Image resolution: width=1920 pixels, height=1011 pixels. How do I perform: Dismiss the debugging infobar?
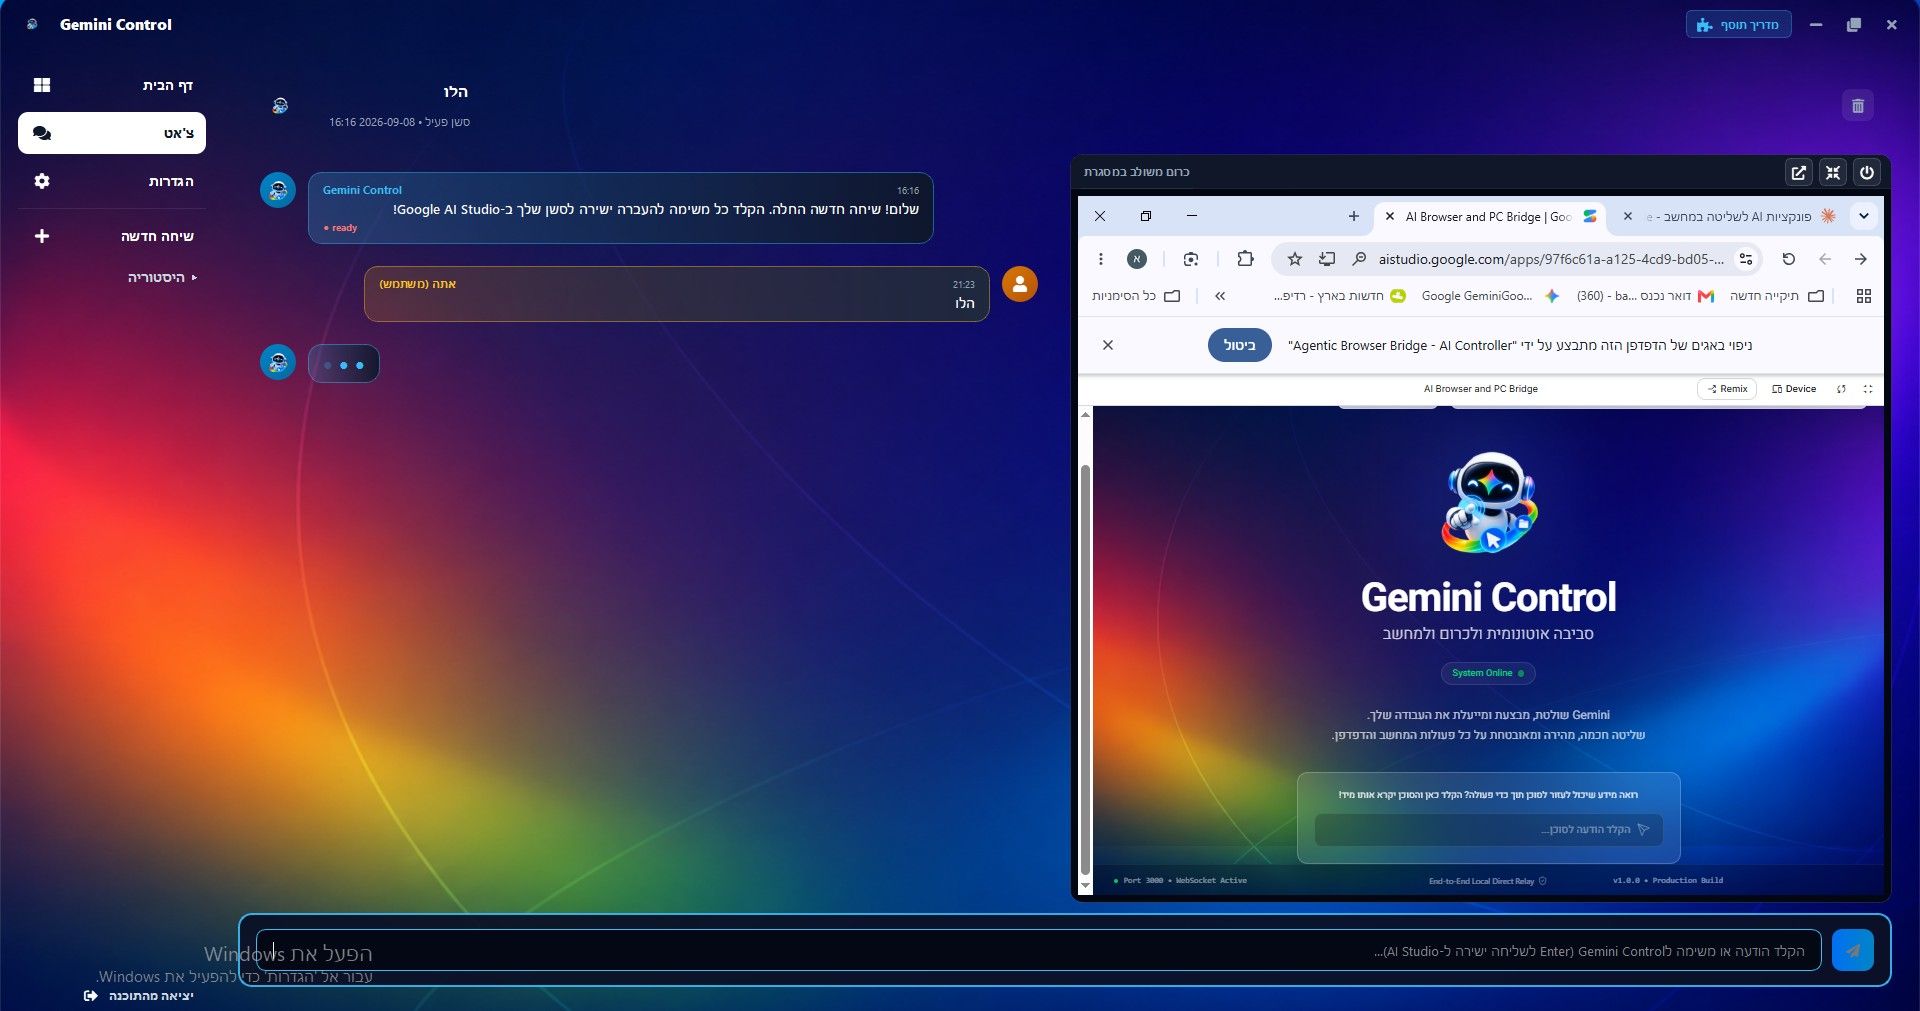click(x=1108, y=345)
